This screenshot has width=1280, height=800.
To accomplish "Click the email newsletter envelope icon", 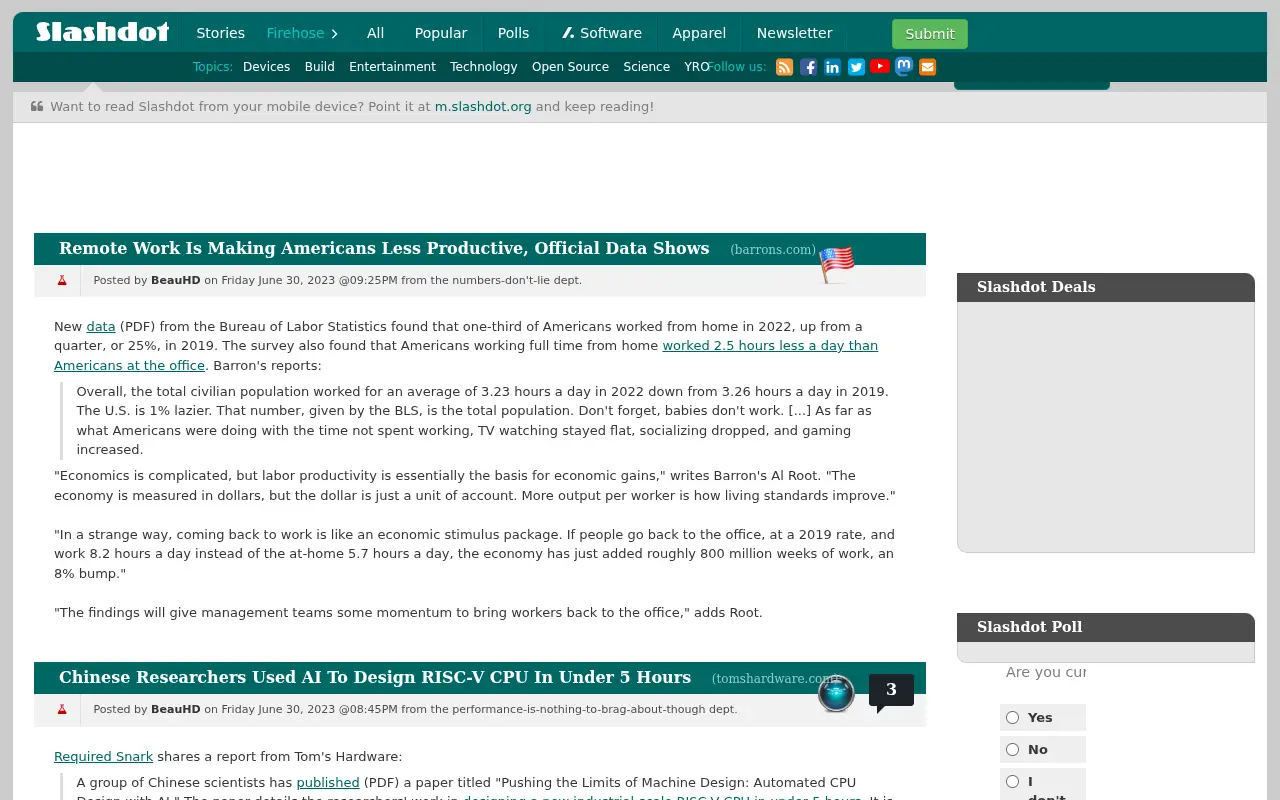I will pyautogui.click(x=928, y=67).
